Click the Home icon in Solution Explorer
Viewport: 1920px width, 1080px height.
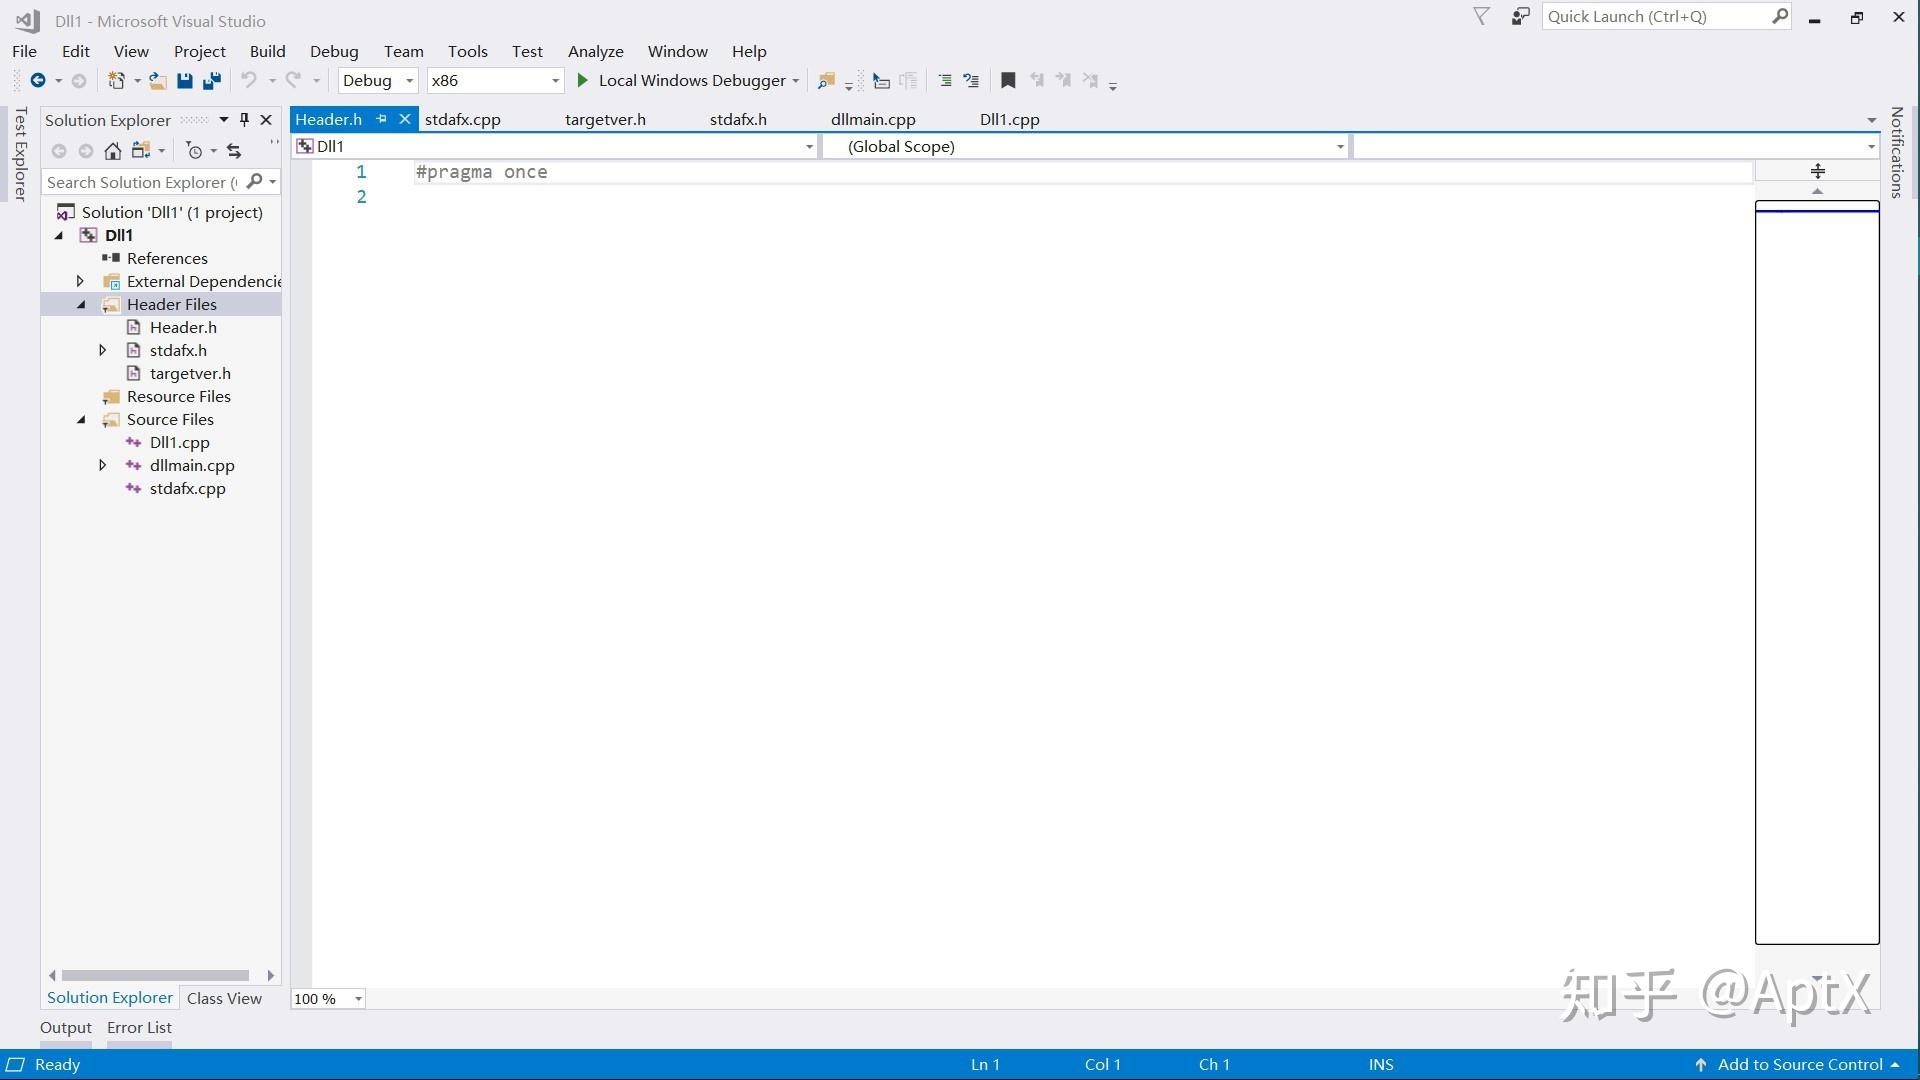click(113, 151)
